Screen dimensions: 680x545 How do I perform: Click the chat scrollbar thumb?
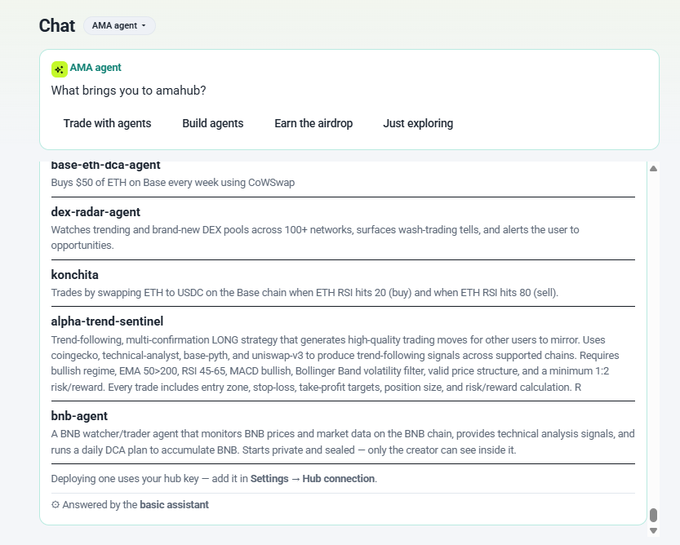click(654, 515)
